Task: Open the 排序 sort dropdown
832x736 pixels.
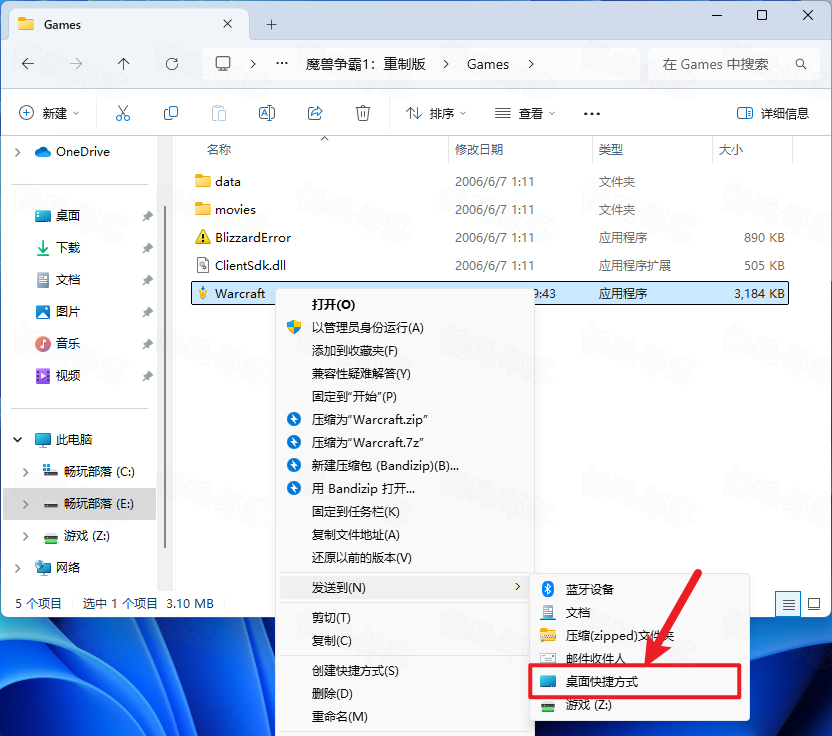Action: click(436, 113)
